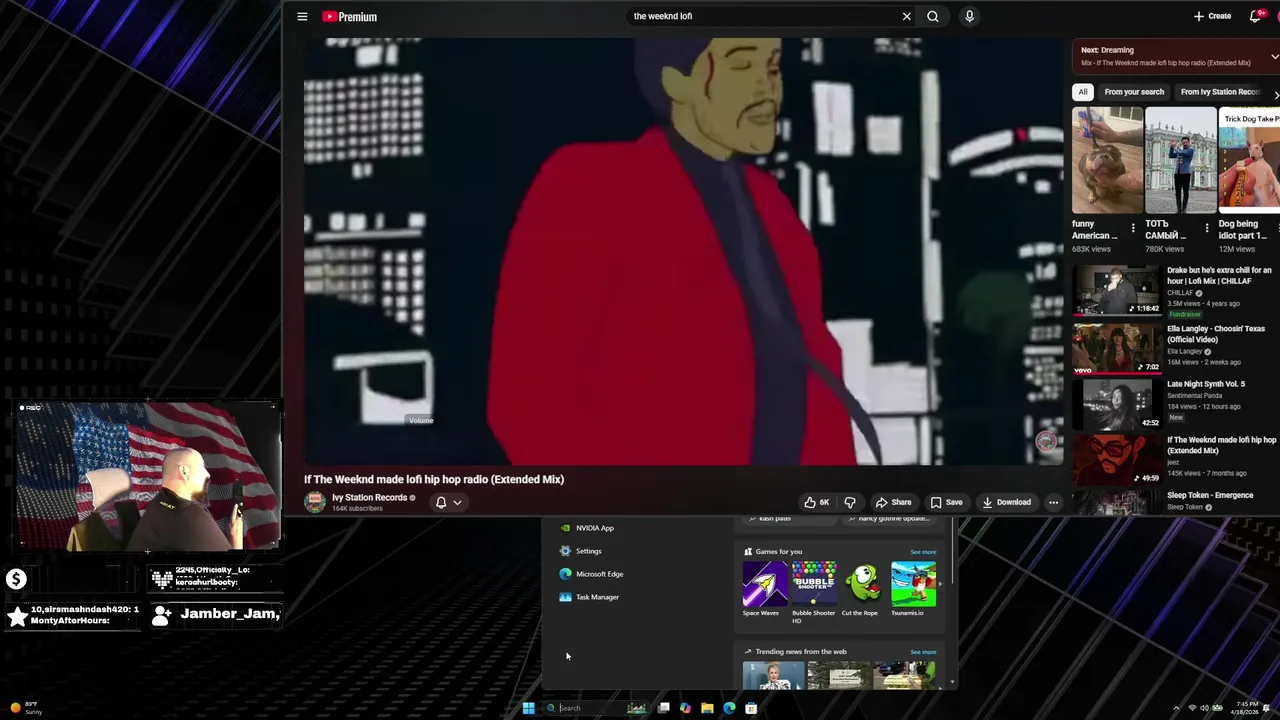Open more actions ellipsis below video
This screenshot has width=1280, height=720.
click(x=1053, y=502)
